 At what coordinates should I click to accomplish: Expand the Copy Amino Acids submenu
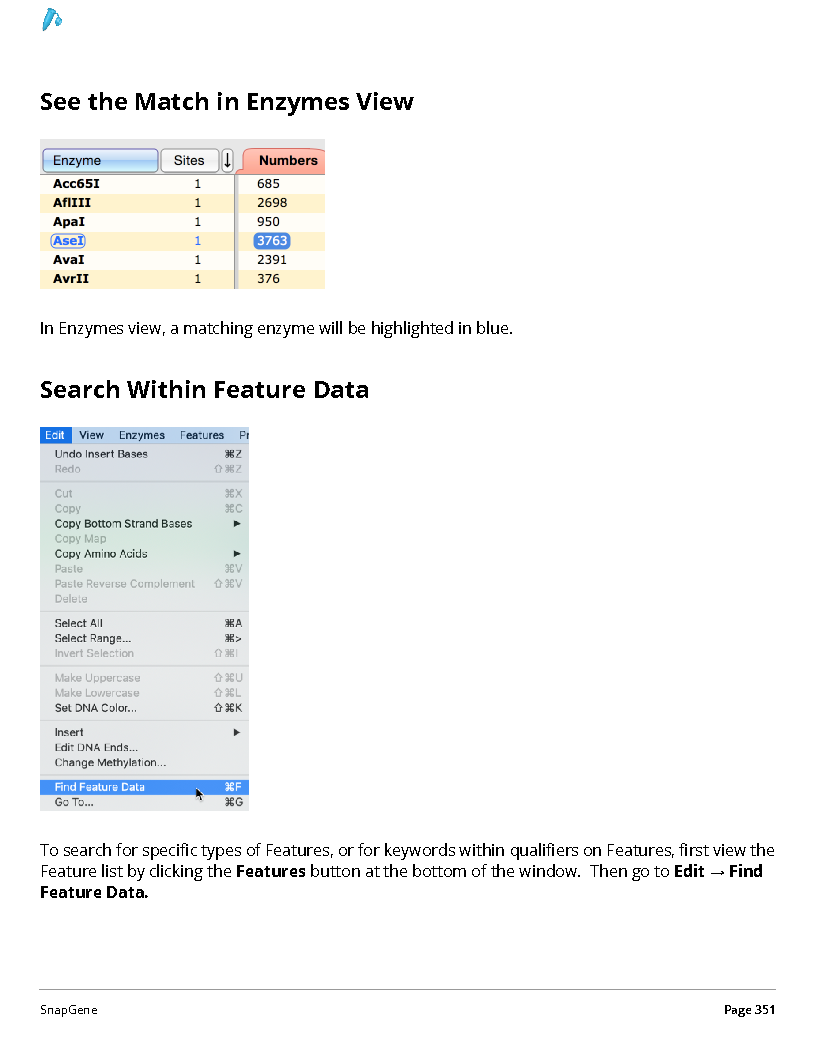click(237, 554)
